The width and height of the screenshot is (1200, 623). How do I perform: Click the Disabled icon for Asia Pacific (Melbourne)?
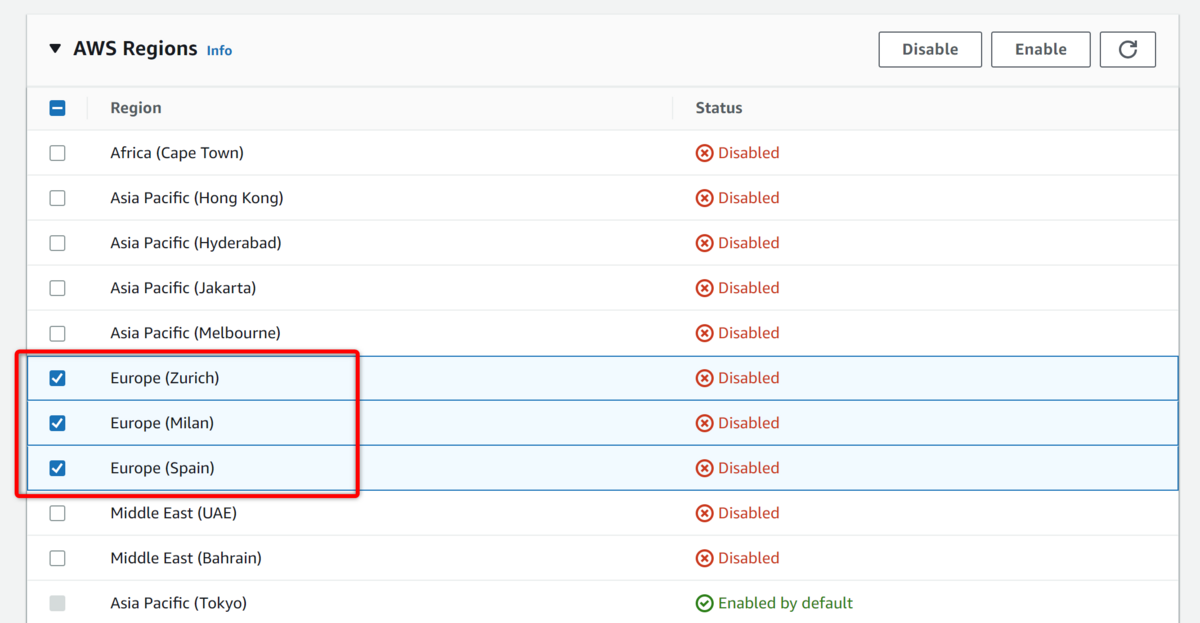tap(704, 333)
